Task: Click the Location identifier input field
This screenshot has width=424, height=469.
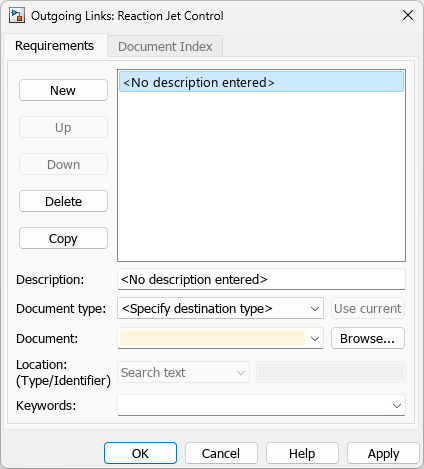Action: (x=331, y=372)
